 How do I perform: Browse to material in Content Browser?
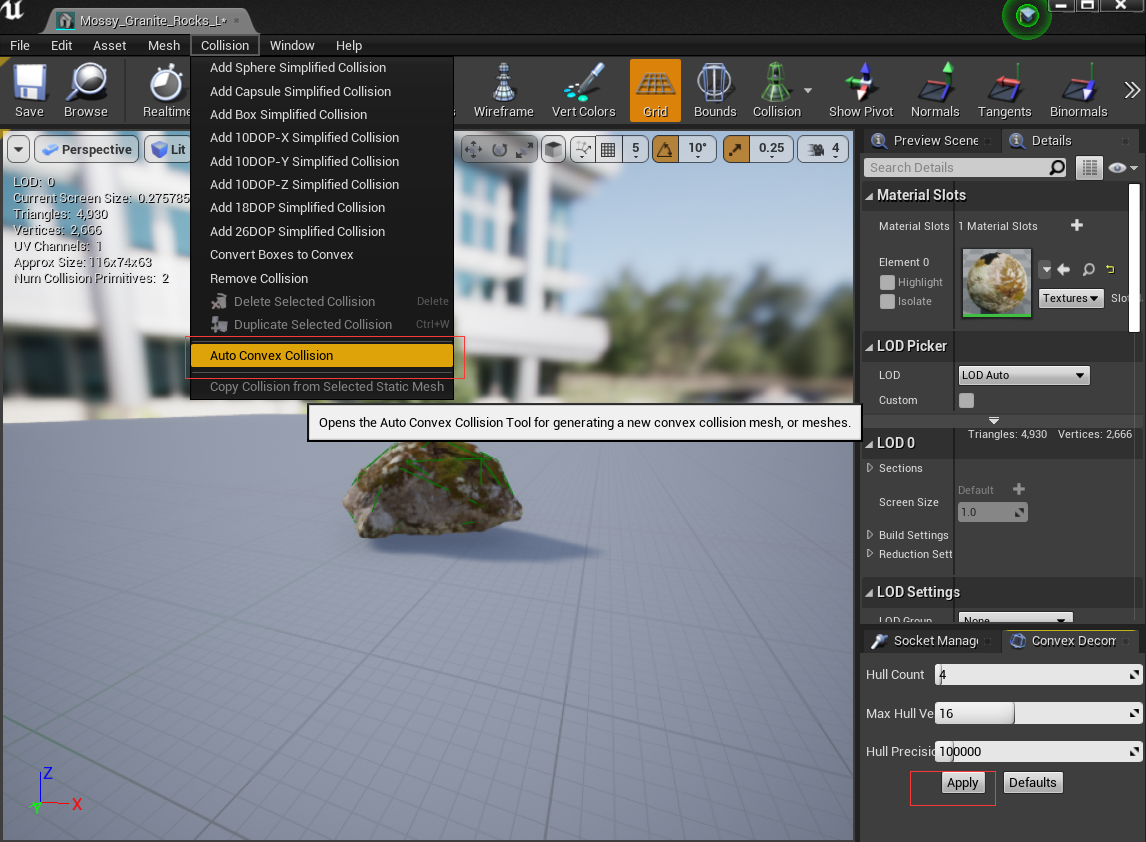(x=1088, y=269)
